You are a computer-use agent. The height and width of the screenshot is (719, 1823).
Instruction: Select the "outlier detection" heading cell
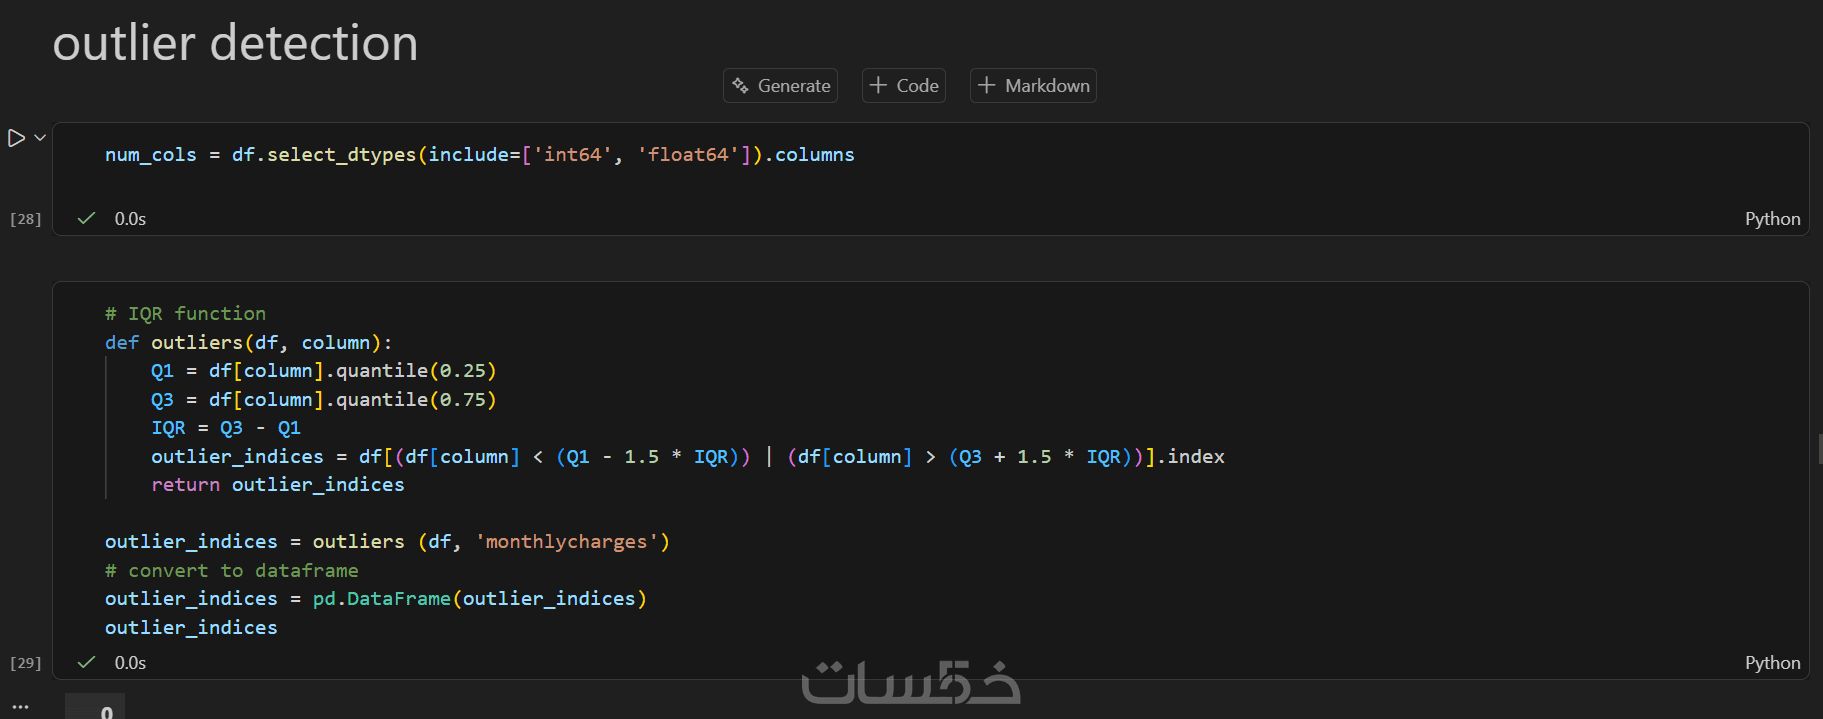coord(235,43)
